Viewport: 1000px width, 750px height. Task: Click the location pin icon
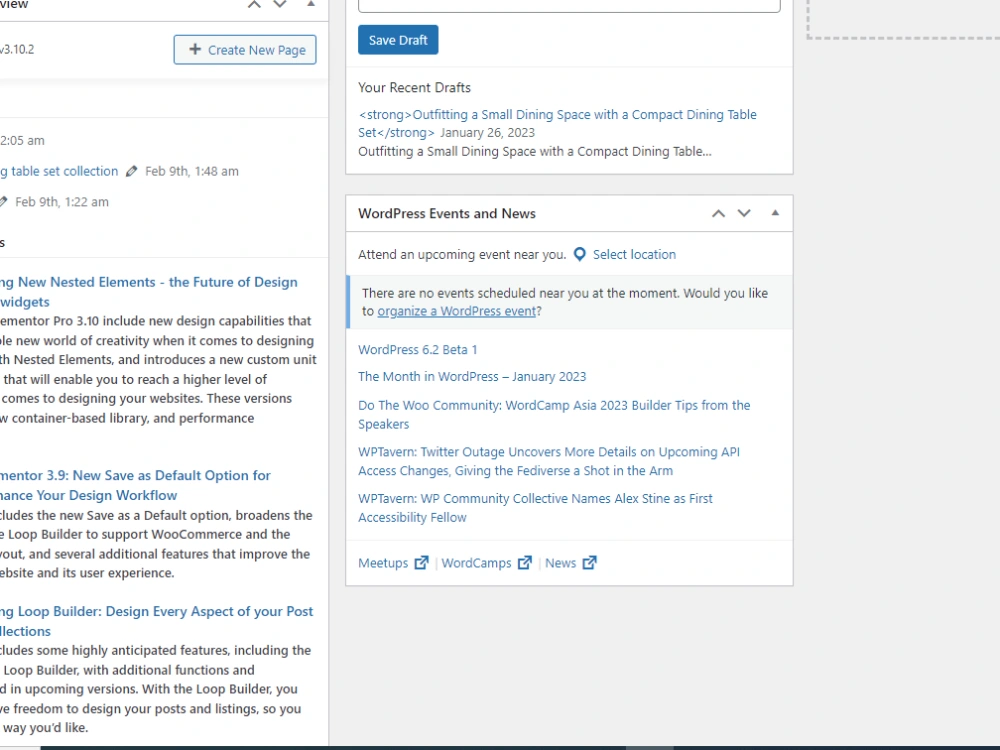click(579, 254)
